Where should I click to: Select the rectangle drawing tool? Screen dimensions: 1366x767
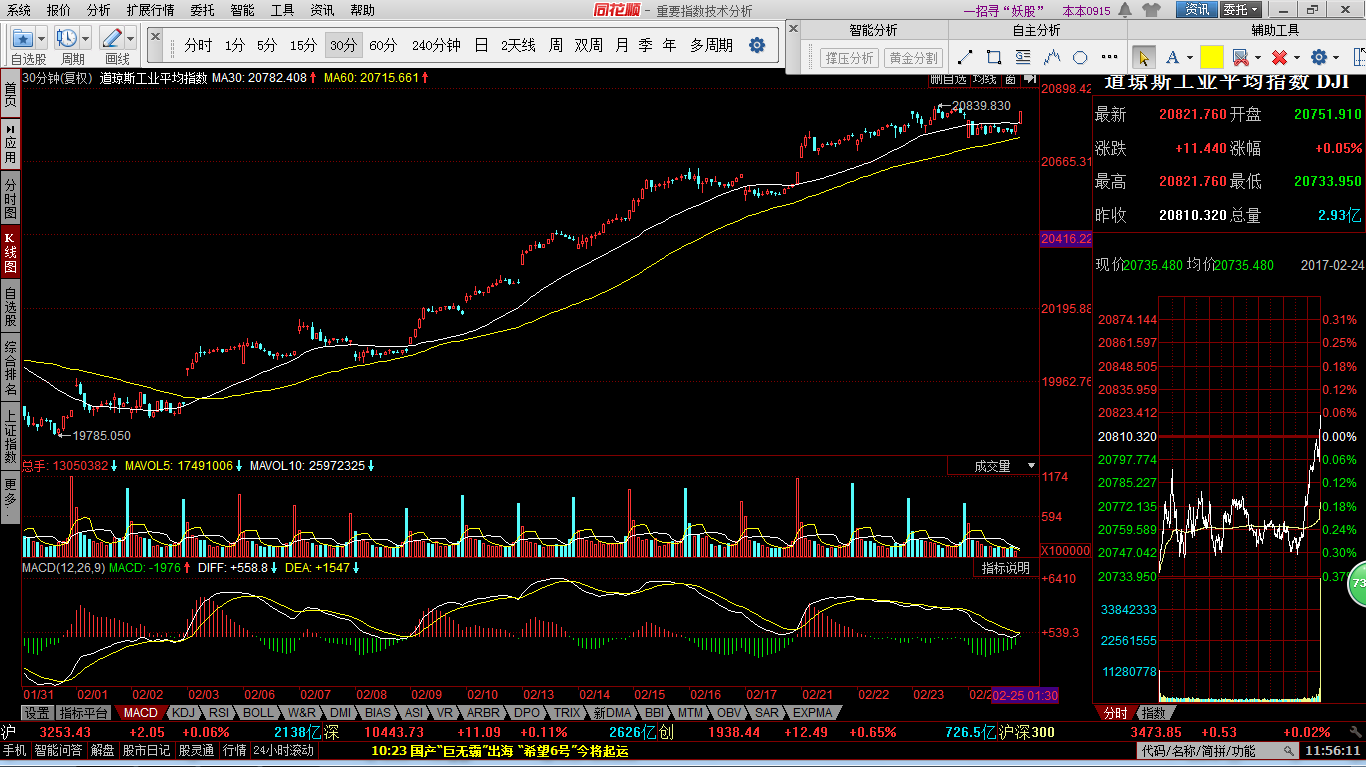tap(994, 57)
